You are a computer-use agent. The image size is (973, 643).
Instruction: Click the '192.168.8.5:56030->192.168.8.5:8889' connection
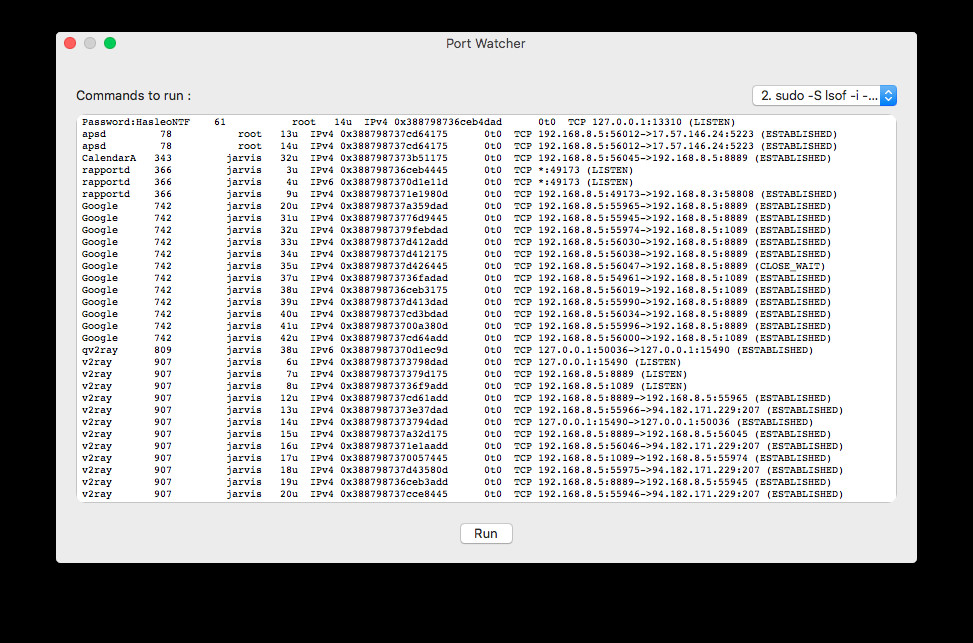(643, 242)
